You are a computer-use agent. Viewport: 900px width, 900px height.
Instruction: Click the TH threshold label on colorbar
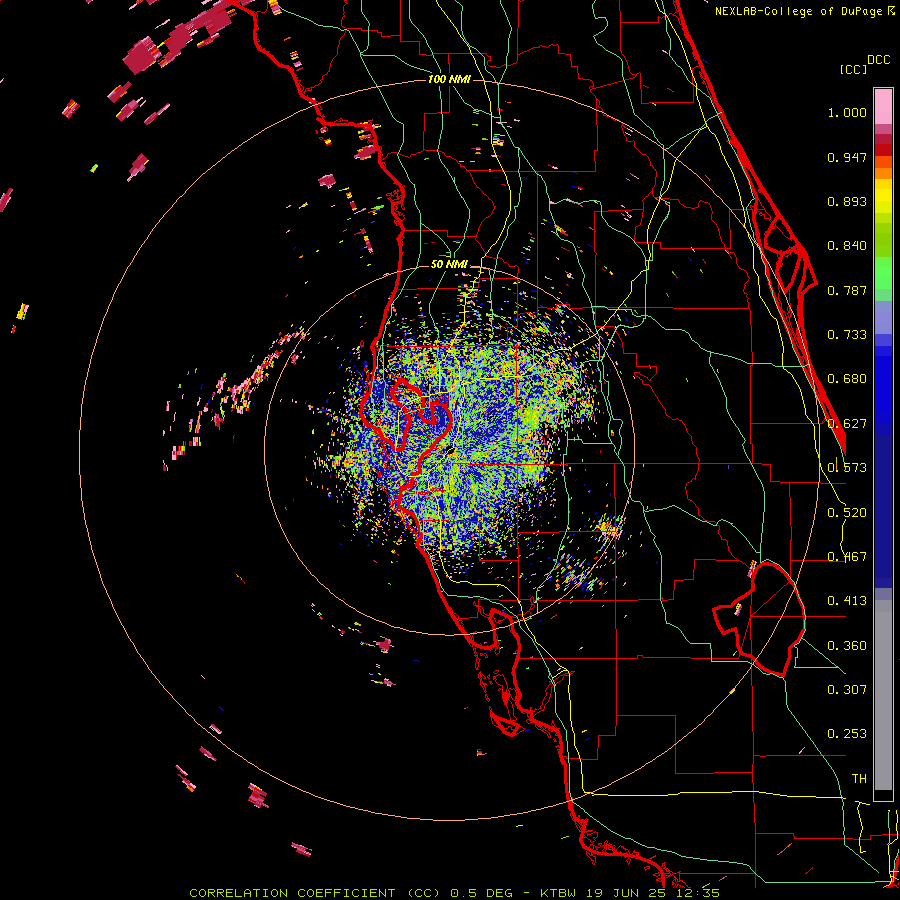(x=859, y=779)
